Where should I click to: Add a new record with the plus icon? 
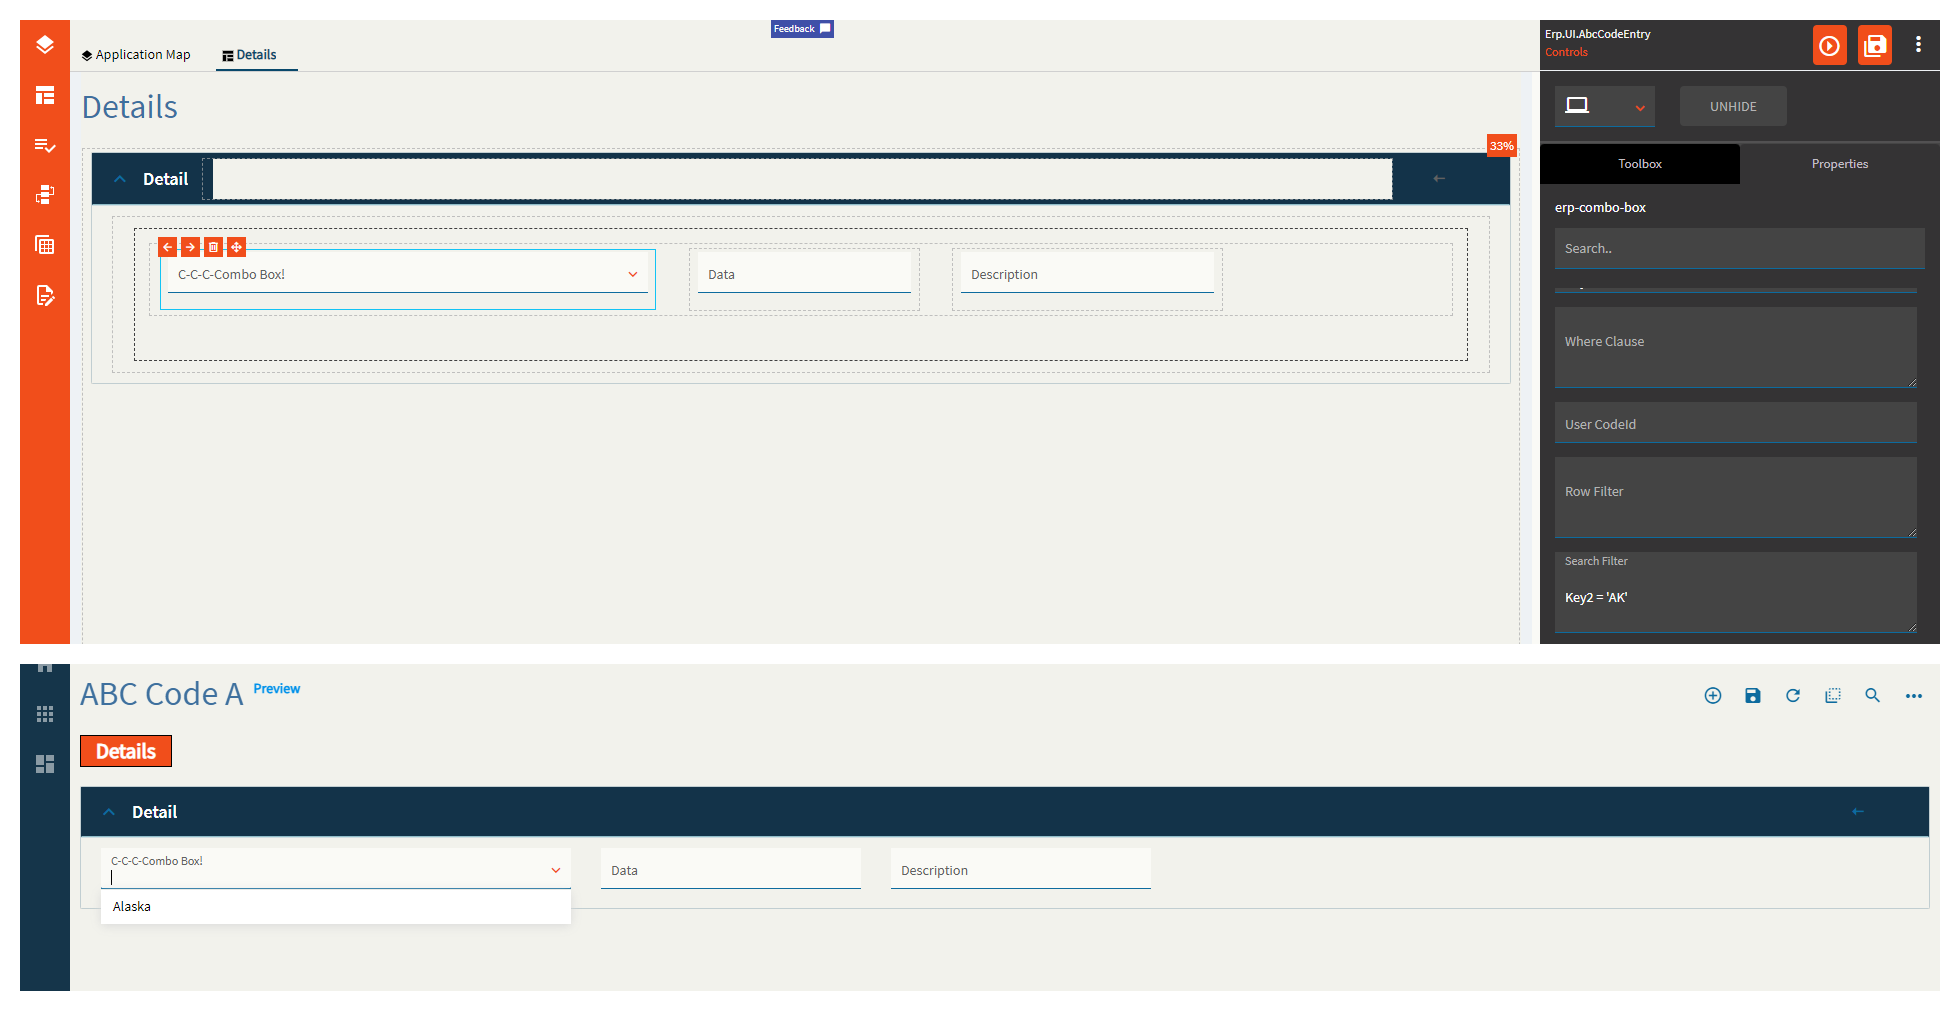point(1713,696)
